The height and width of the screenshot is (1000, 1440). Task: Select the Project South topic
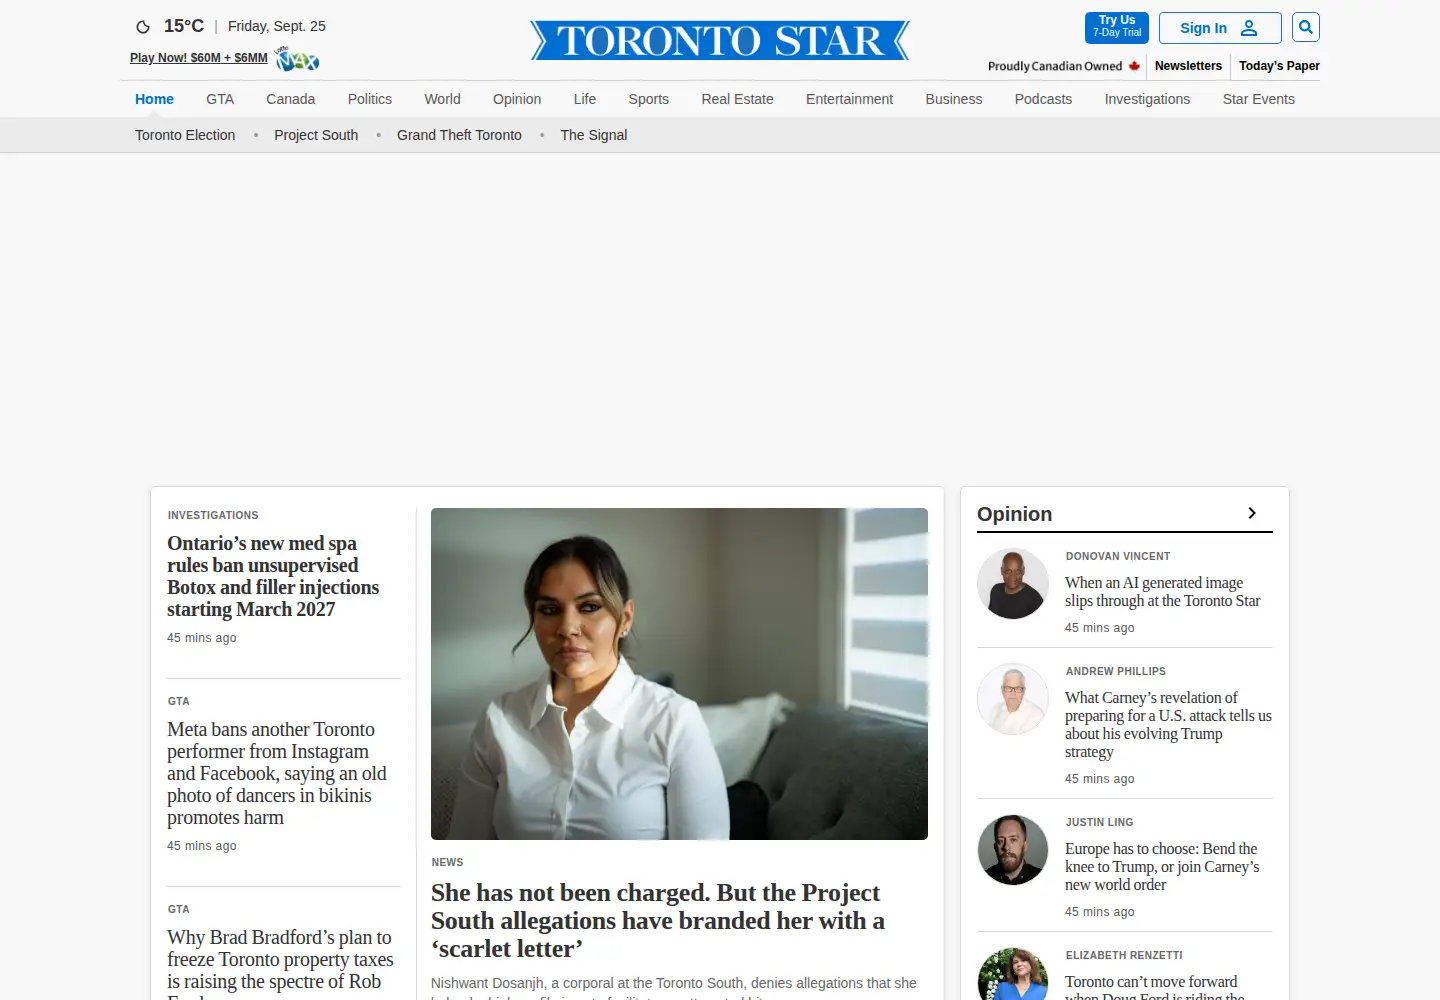click(x=316, y=135)
